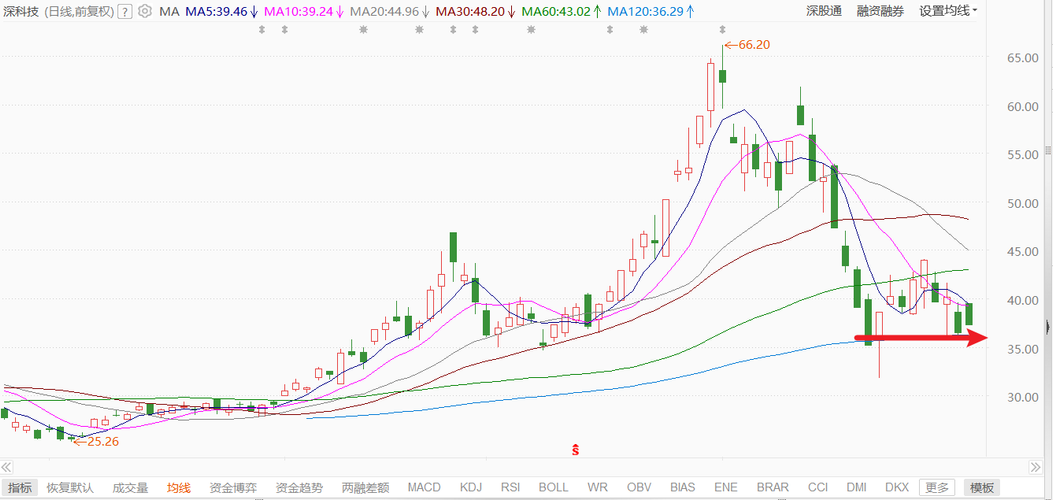Select the DMI indicator tab
Screen dimensions: 1053x500
(856, 488)
